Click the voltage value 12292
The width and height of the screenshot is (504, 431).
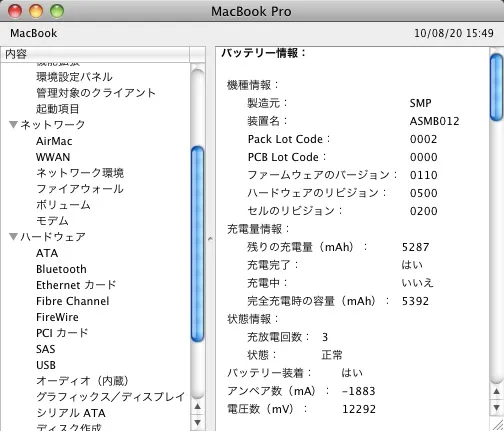tap(359, 409)
